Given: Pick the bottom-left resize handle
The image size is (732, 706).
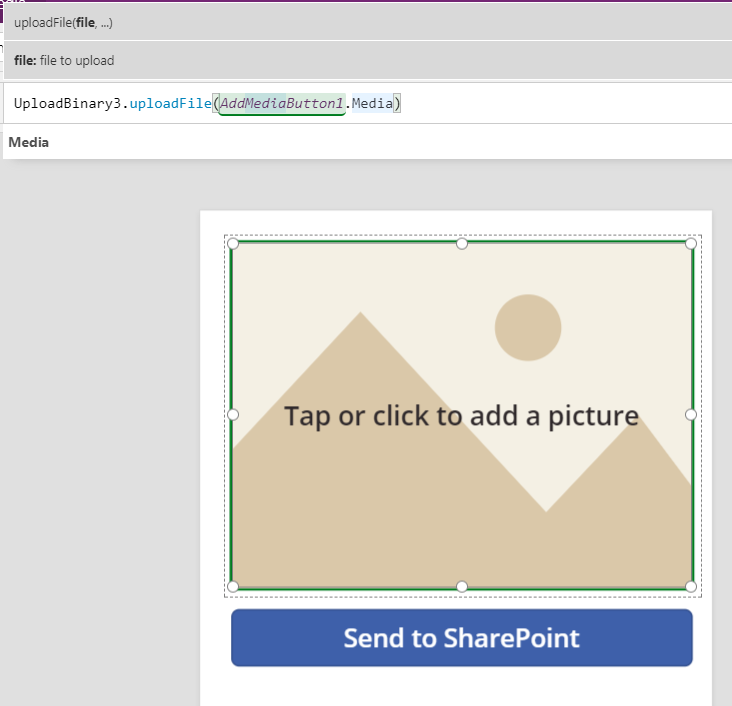Looking at the screenshot, I should (233, 586).
